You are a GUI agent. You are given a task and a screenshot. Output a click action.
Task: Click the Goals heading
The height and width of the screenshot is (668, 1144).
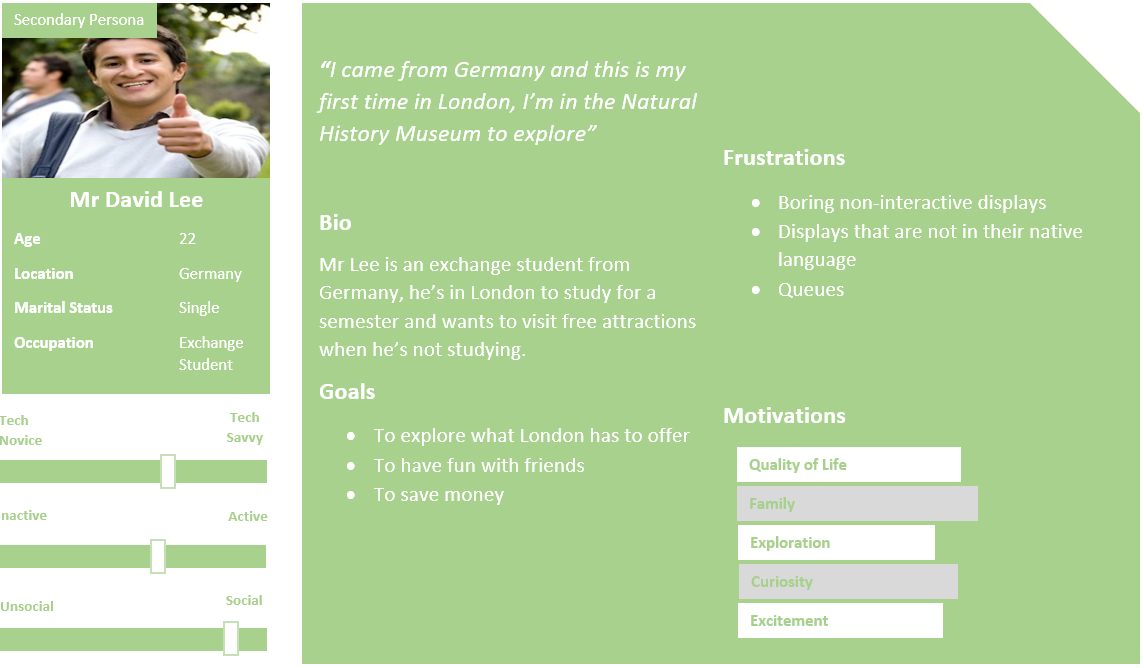(x=347, y=392)
